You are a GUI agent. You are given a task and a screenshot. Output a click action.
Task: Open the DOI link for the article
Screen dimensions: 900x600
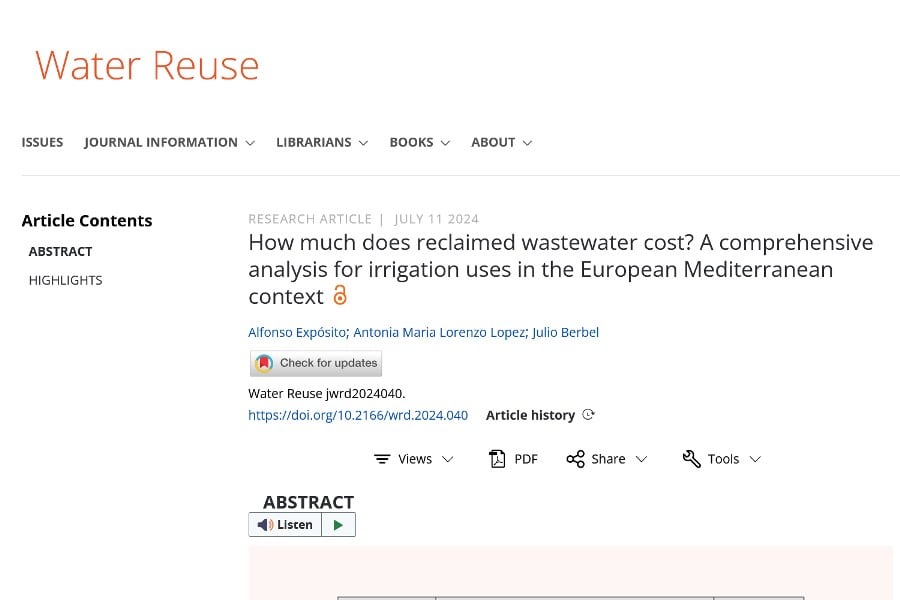[358, 415]
